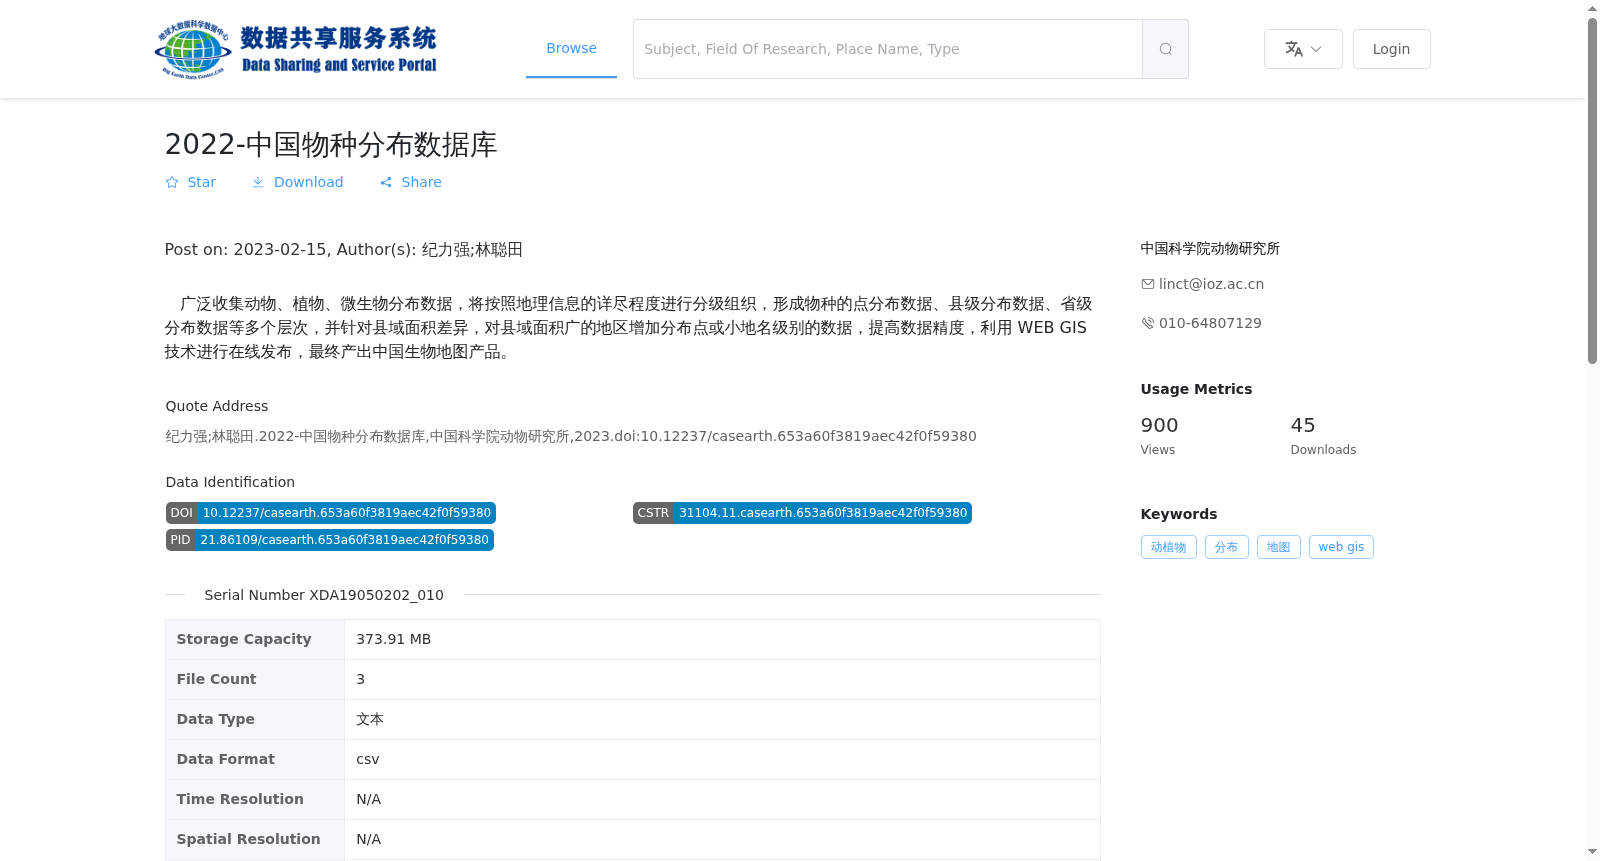Image resolution: width=1600 pixels, height=861 pixels.
Task: Click the institute name 中国科学院动物研究所
Action: [1210, 248]
